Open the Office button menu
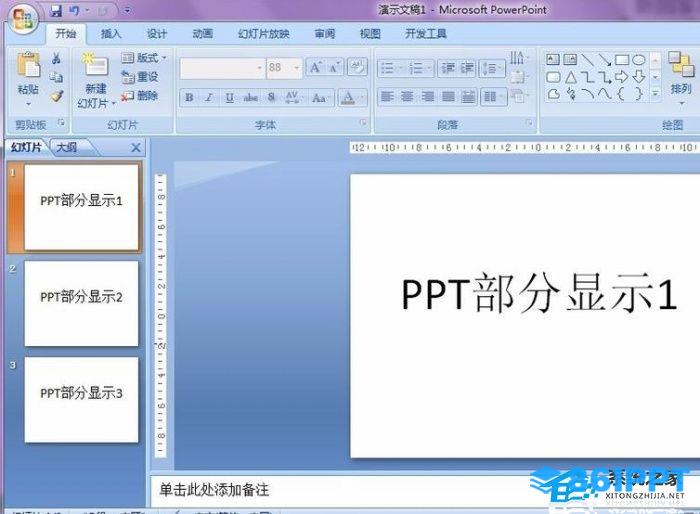This screenshot has width=700, height=514. [x=23, y=19]
